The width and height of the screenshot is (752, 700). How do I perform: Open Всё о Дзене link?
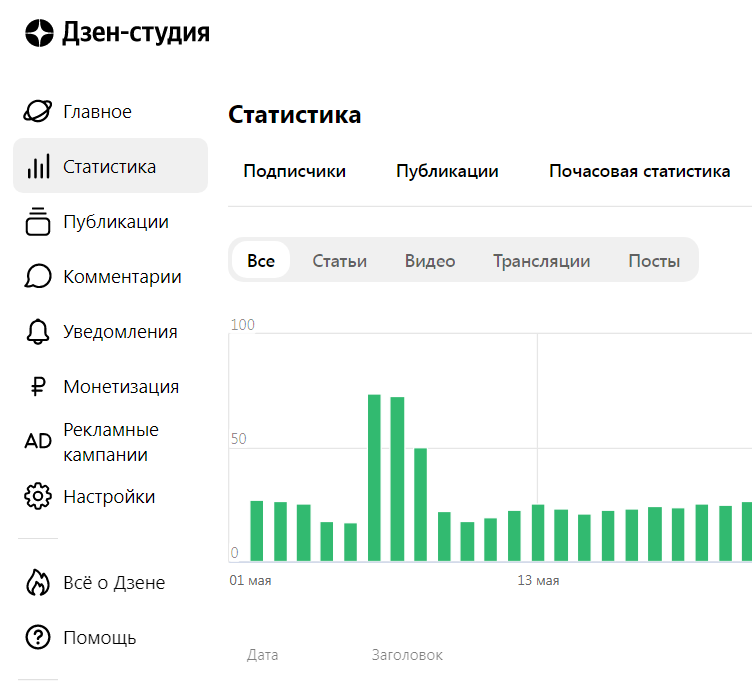pyautogui.click(x=114, y=583)
